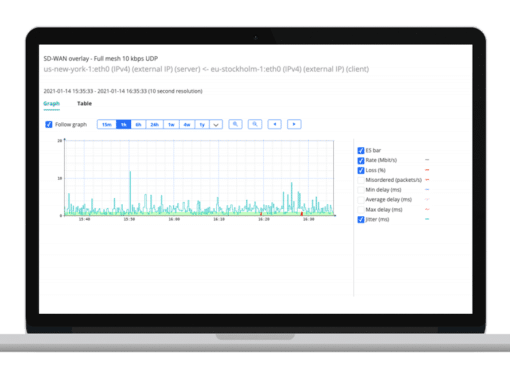Uncheck the Follow graph checkbox
510x382 pixels.
[x=49, y=124]
